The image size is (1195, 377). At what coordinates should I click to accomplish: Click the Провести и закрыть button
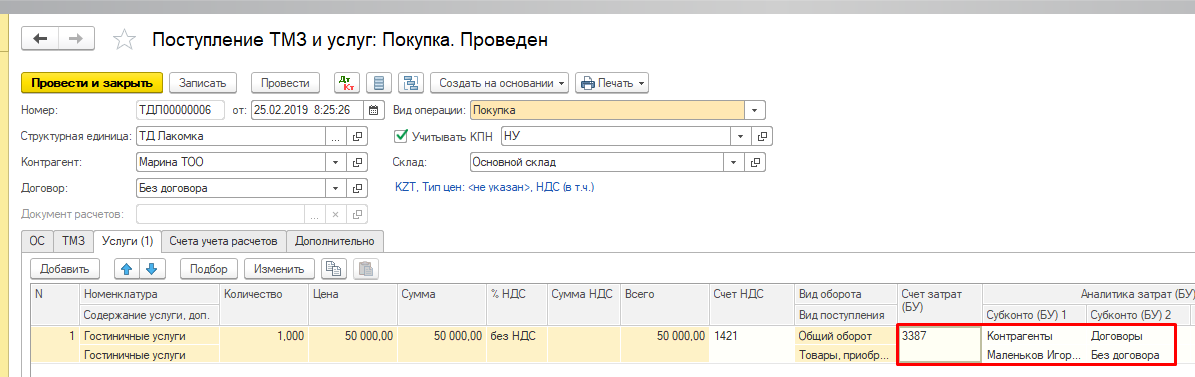click(x=92, y=82)
